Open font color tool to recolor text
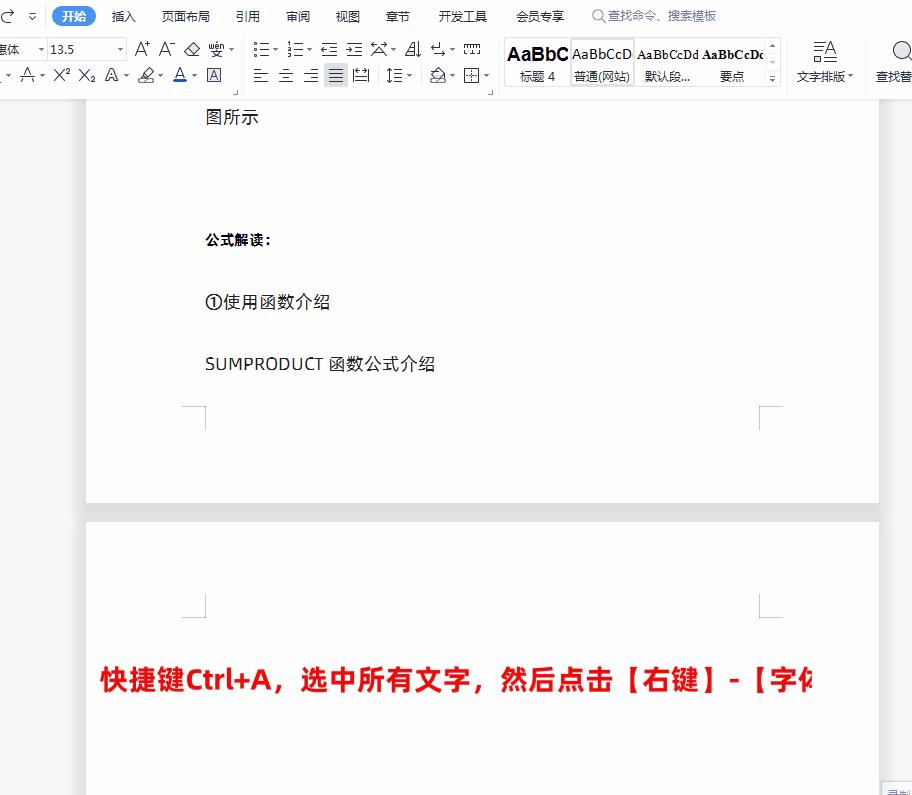The image size is (912, 795). (178, 75)
